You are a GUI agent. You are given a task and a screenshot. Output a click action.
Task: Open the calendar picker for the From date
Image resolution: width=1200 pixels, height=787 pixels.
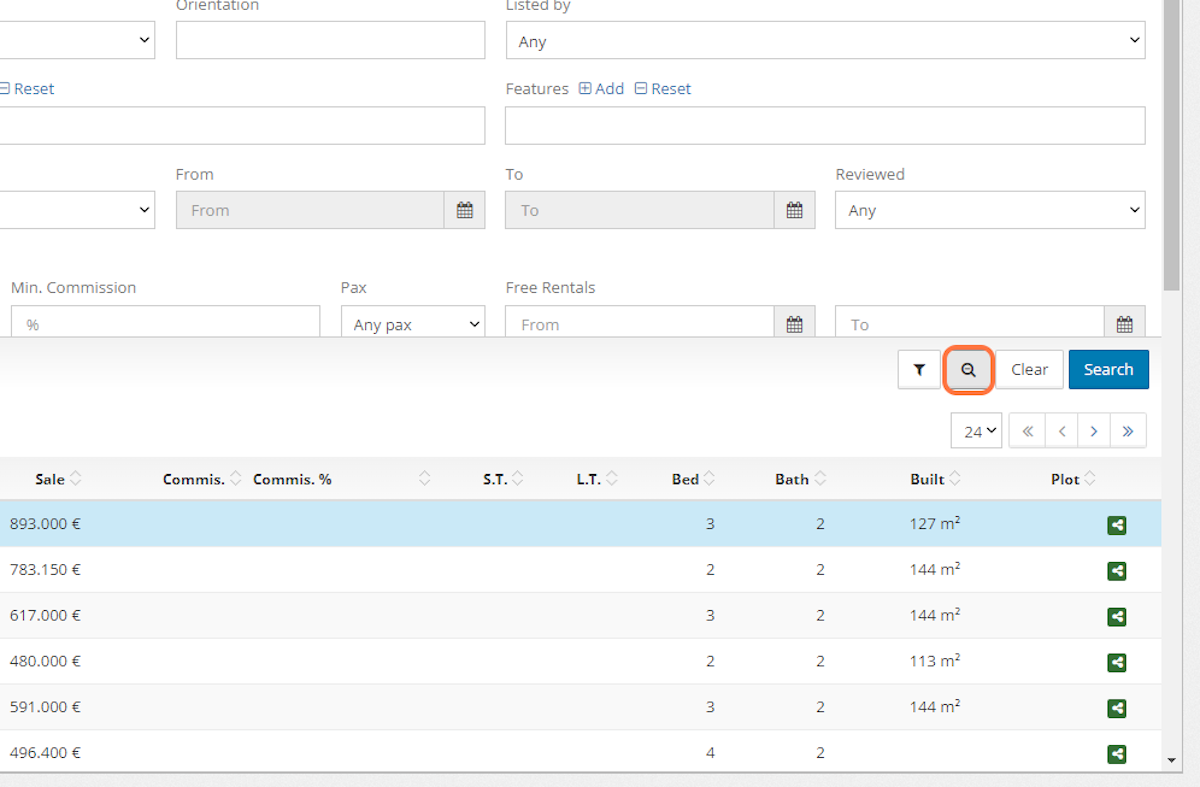pyautogui.click(x=464, y=210)
